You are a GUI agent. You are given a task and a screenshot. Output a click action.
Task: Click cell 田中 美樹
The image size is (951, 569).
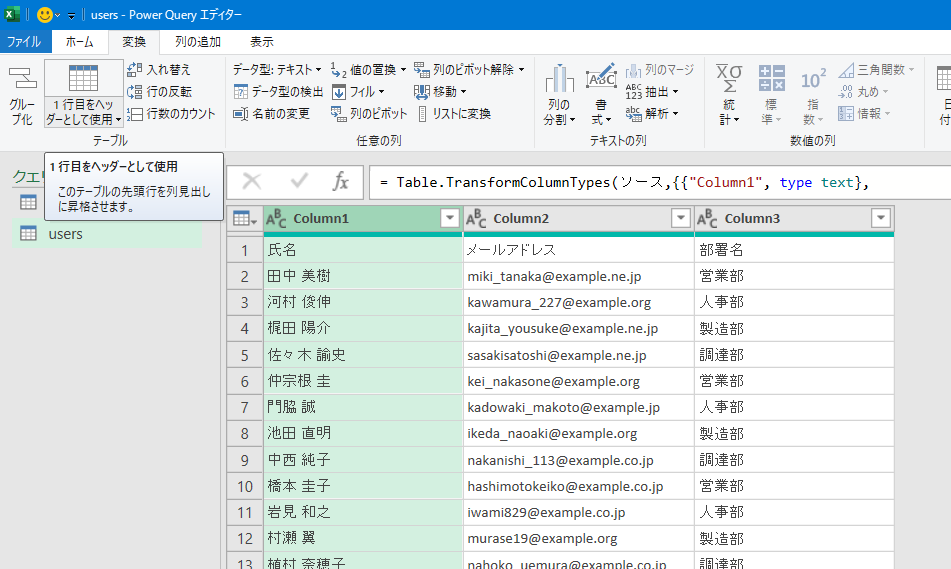[363, 277]
